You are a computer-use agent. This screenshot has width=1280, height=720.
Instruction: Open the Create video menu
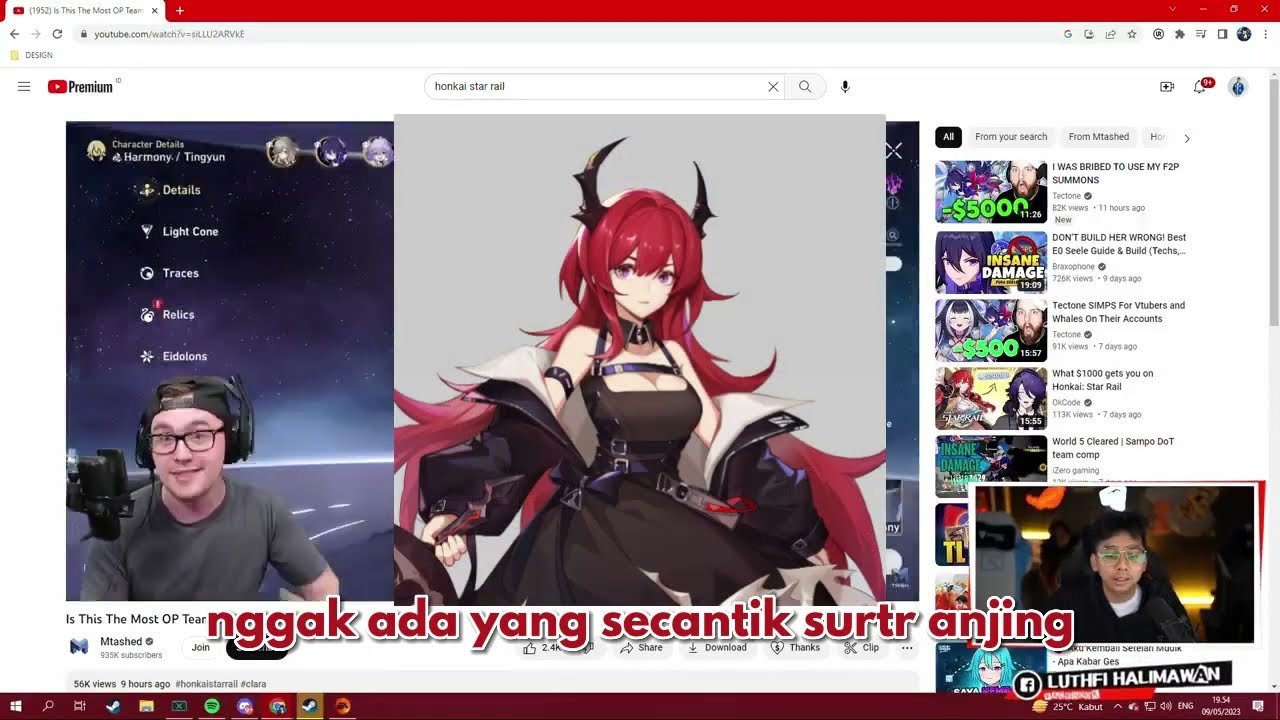1167,87
